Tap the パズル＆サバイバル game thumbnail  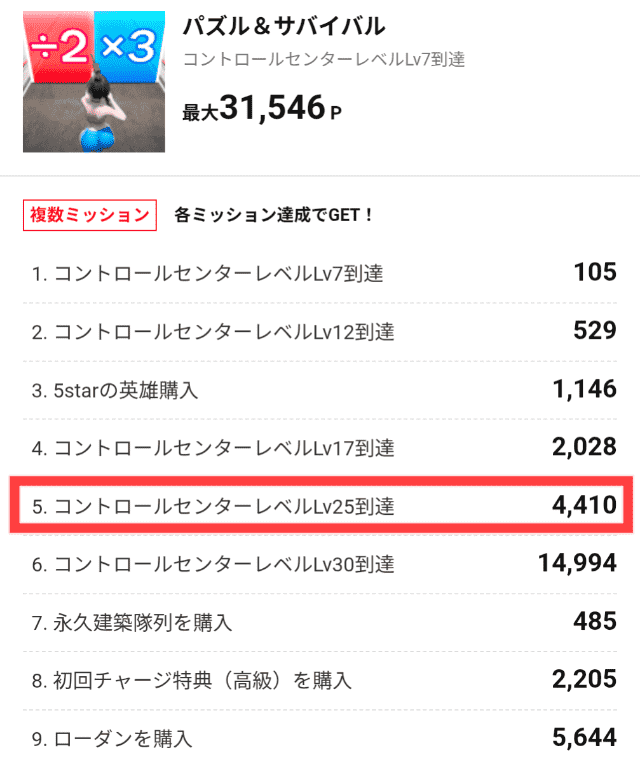pyautogui.click(x=94, y=82)
